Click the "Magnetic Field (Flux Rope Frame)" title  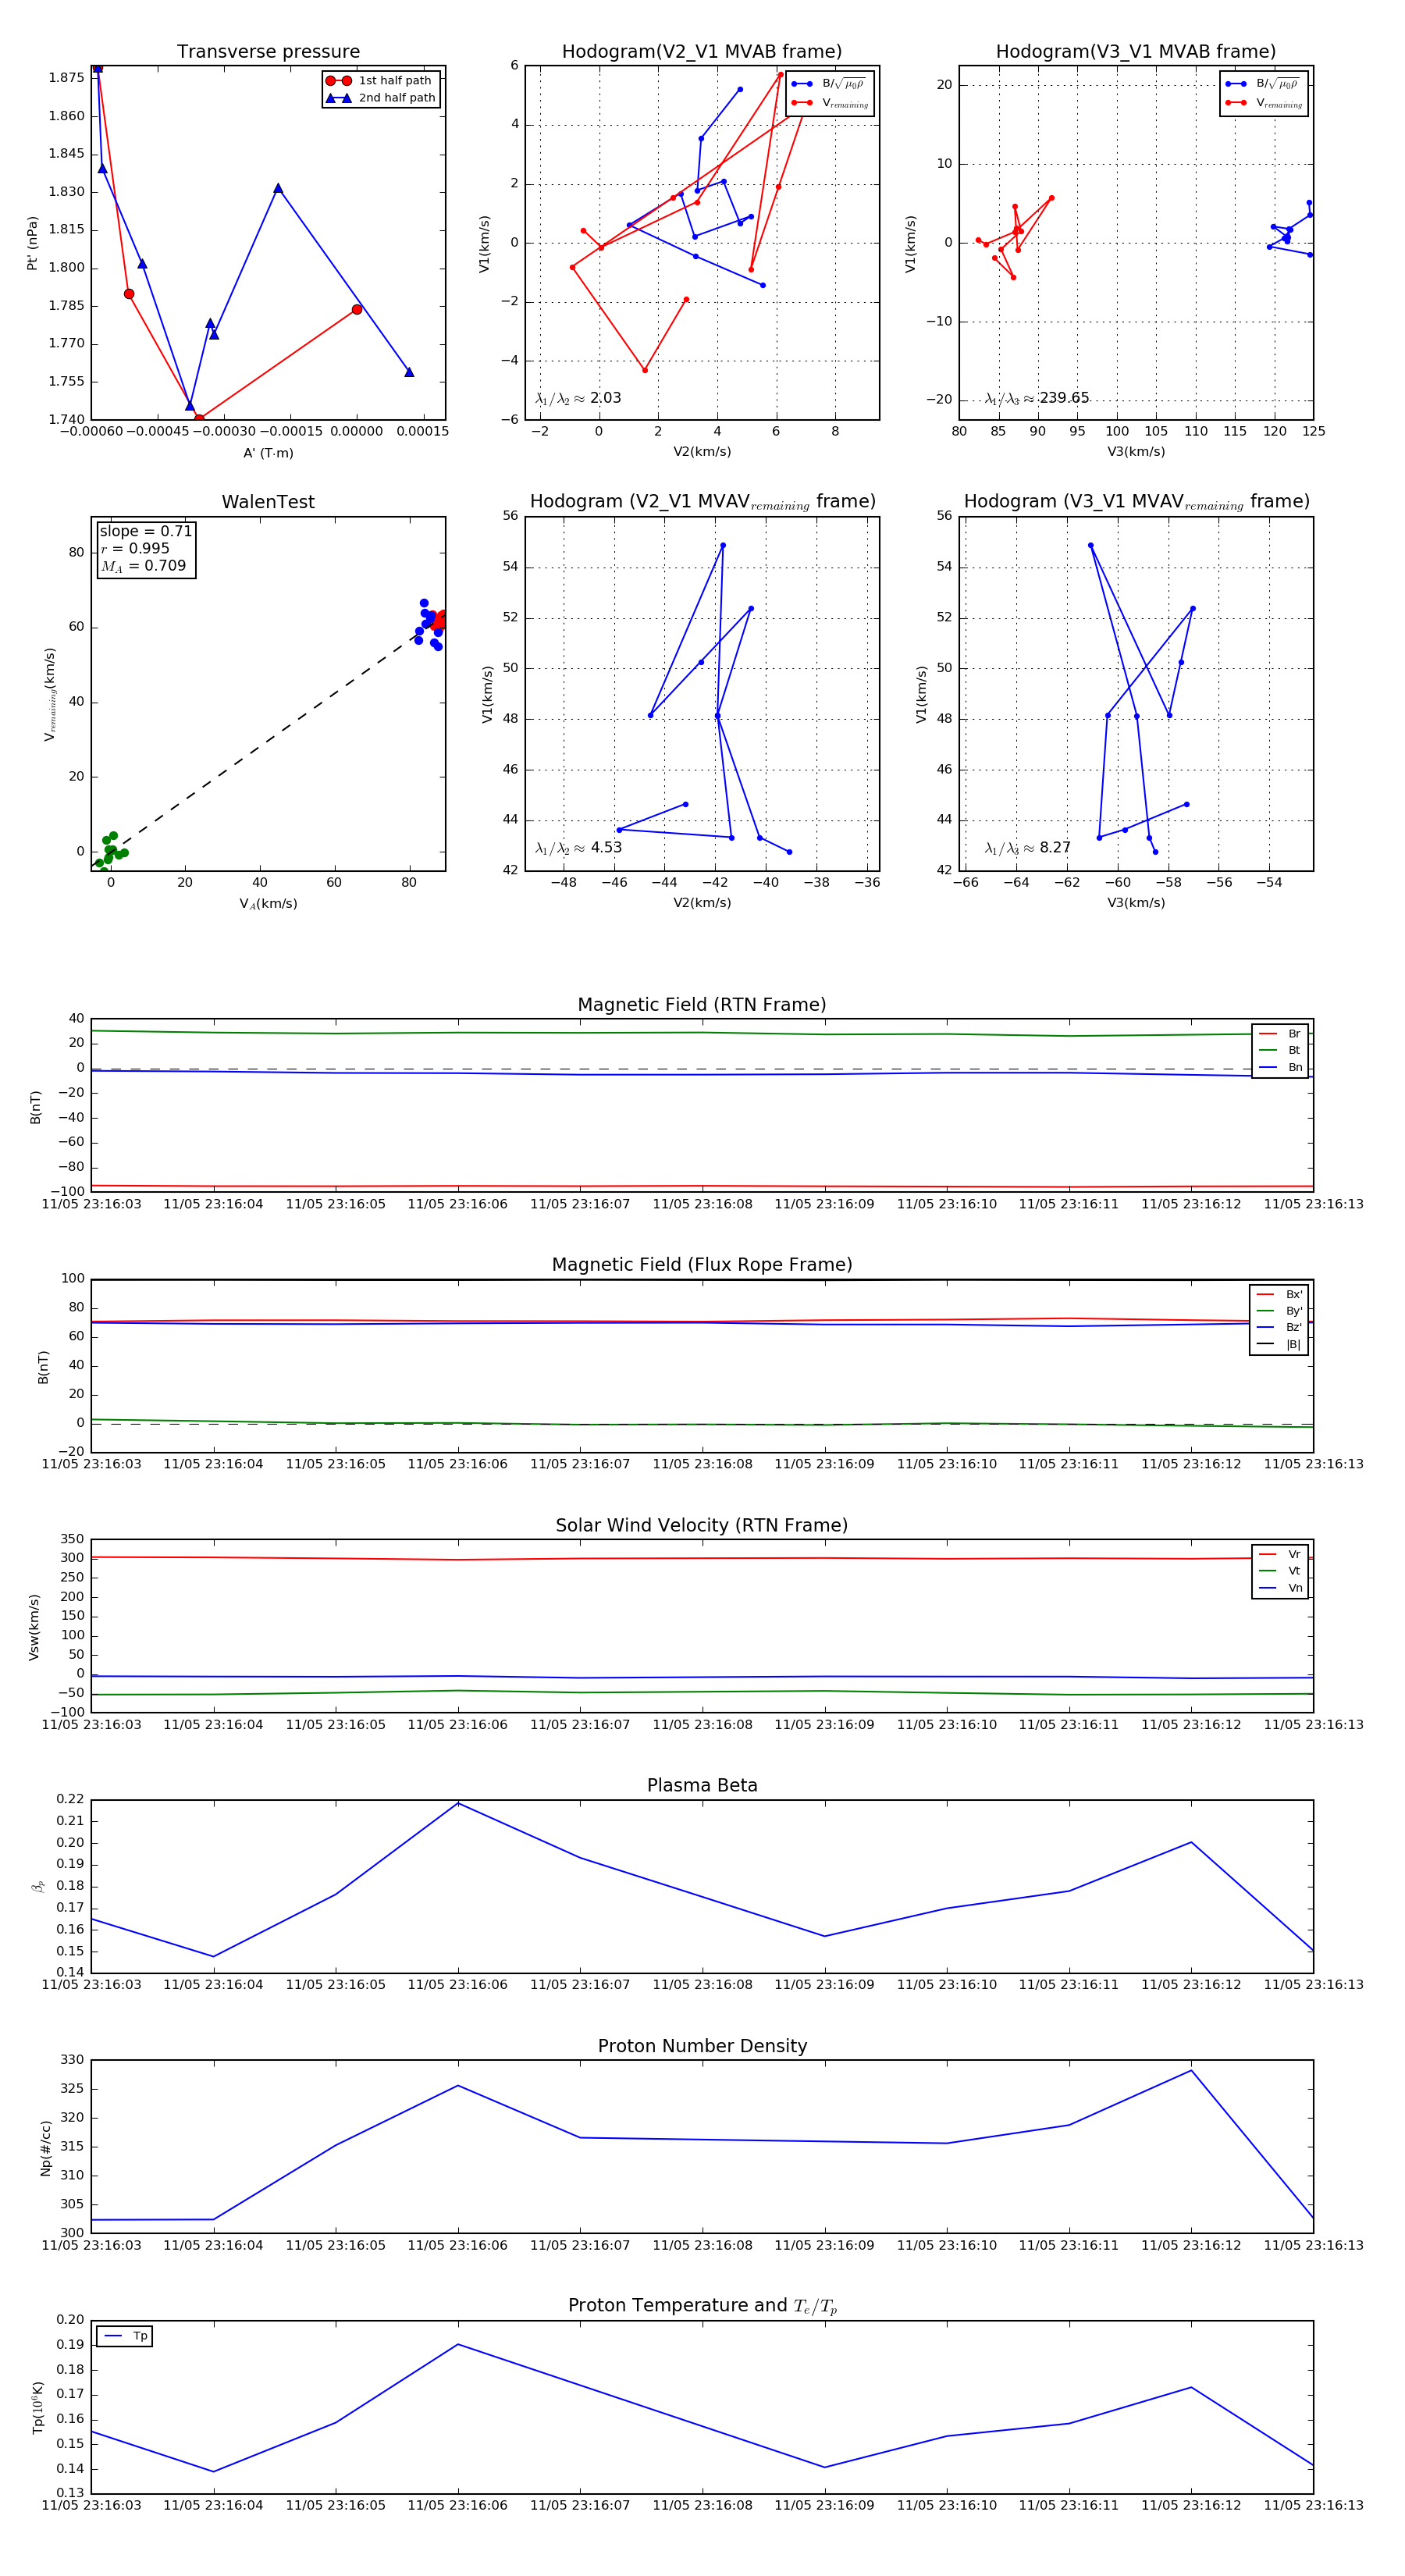(x=702, y=1265)
